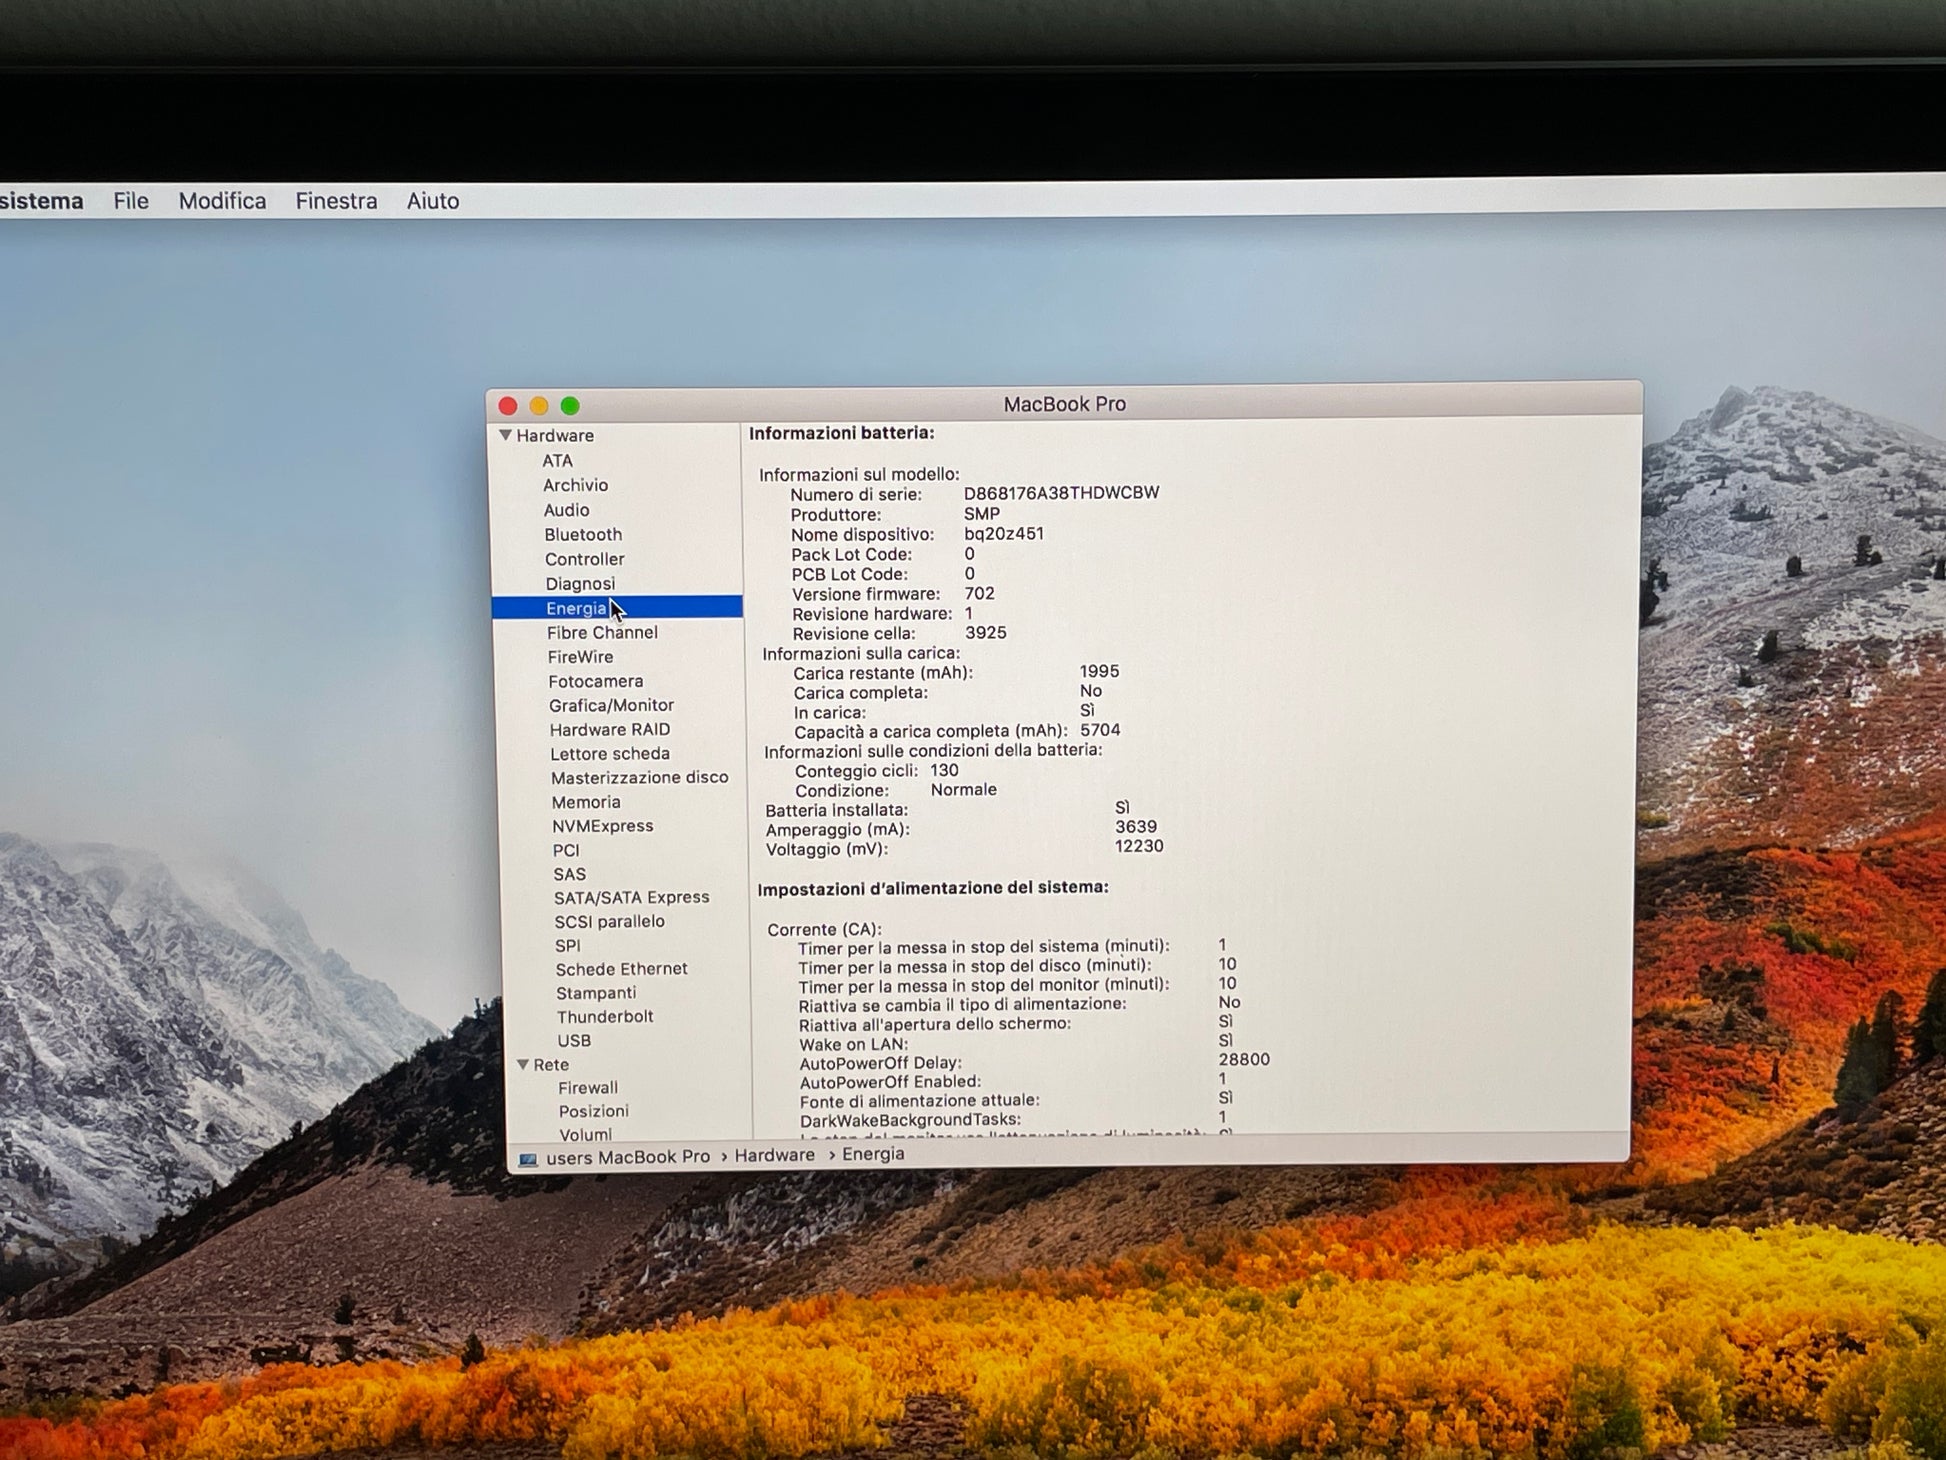The height and width of the screenshot is (1460, 1946).
Task: Click the 'Normale' condition value
Action: point(963,790)
